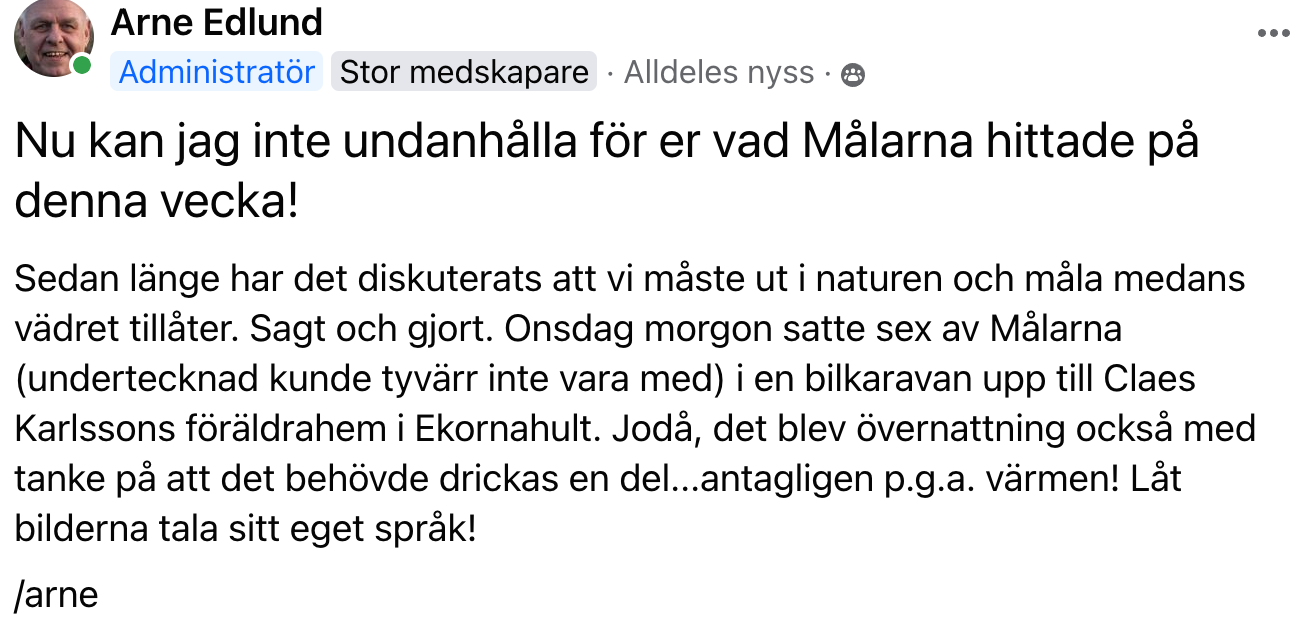
Task: Click the headline words denna vecka!
Action: (x=156, y=202)
